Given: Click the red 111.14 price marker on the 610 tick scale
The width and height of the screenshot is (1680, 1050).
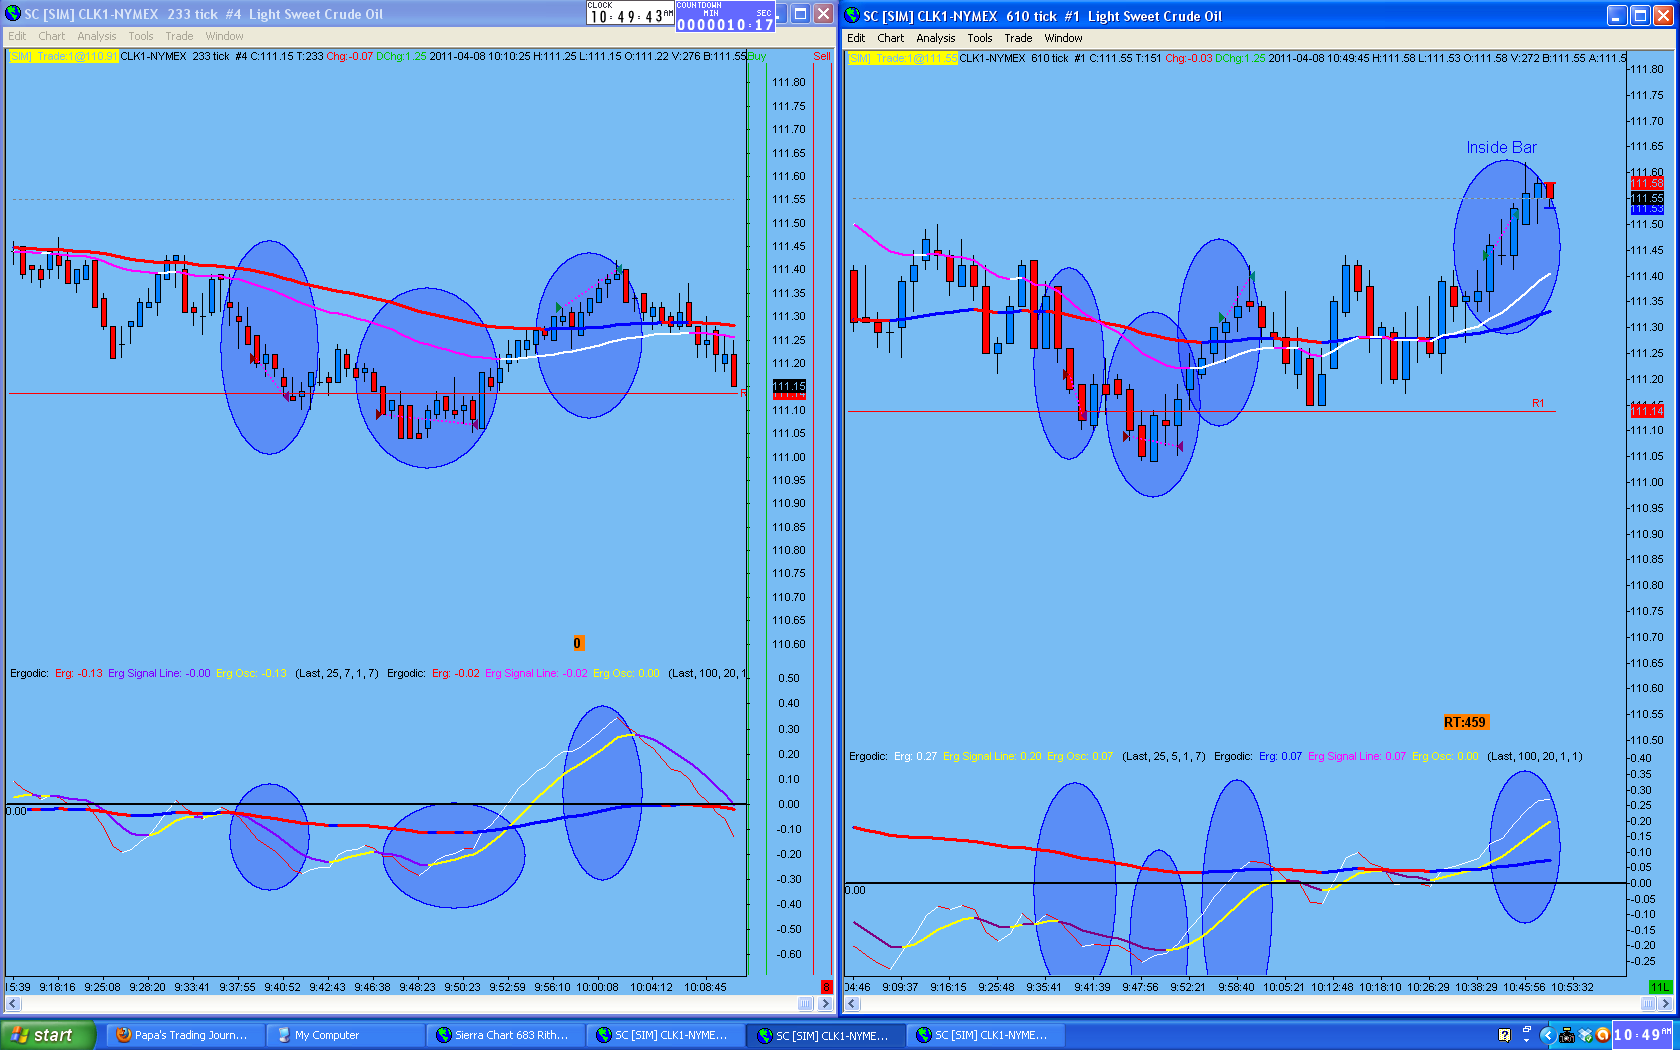Looking at the screenshot, I should [x=1647, y=411].
